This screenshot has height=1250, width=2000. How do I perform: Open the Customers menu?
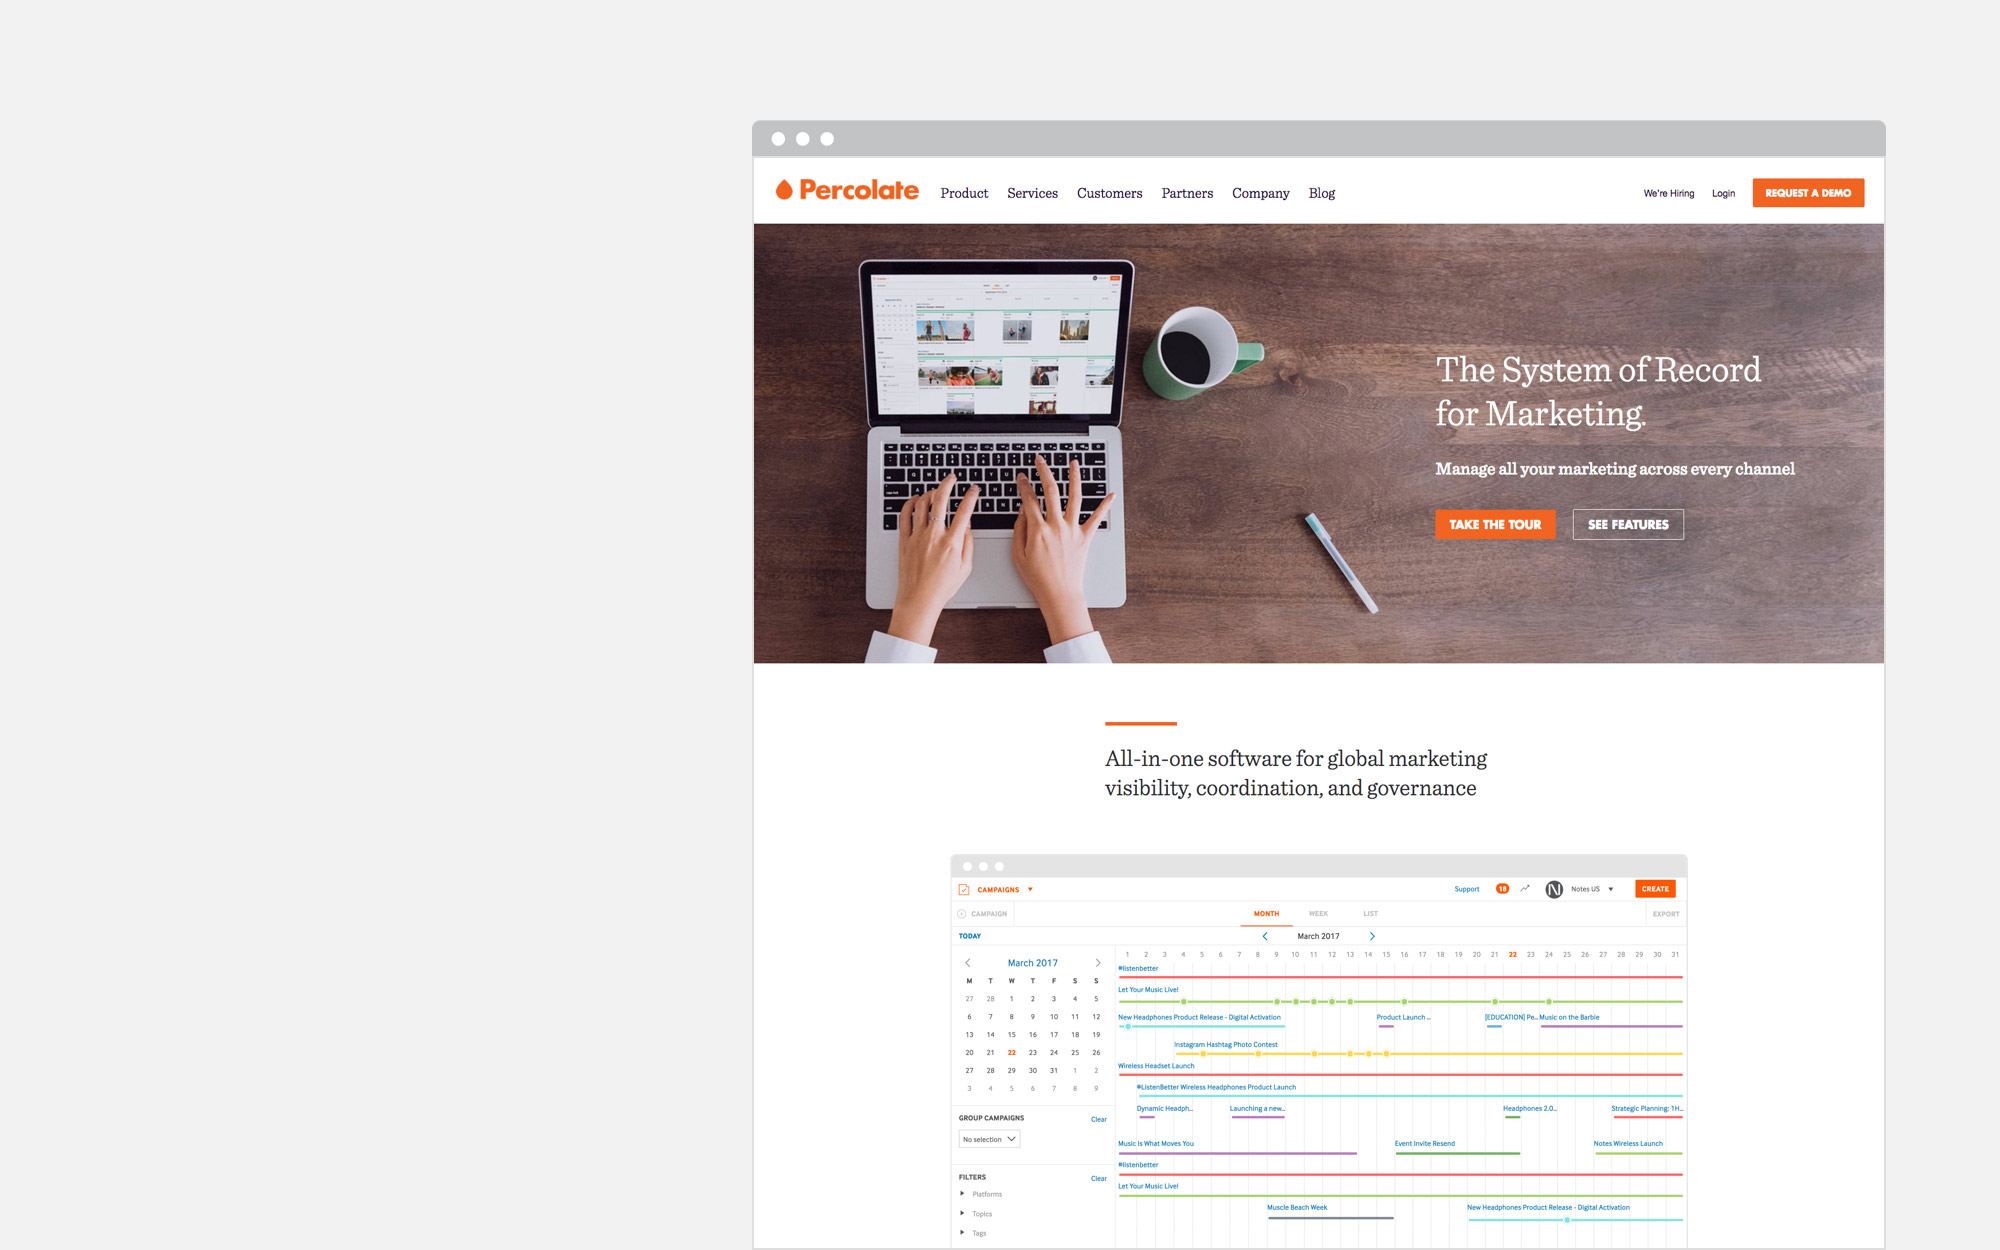[1109, 193]
